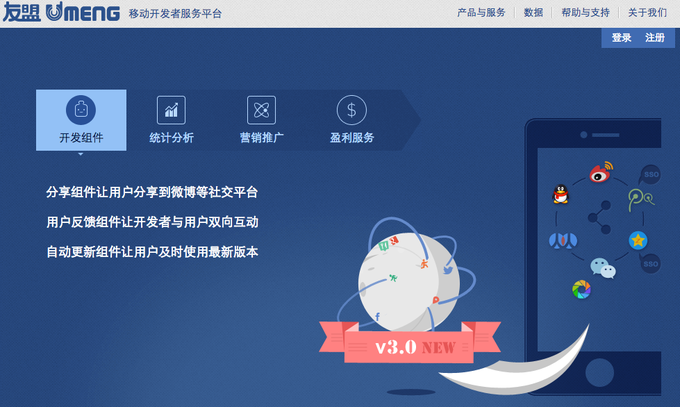Tap the QQ penguin icon
The height and width of the screenshot is (407, 680).
tap(560, 194)
